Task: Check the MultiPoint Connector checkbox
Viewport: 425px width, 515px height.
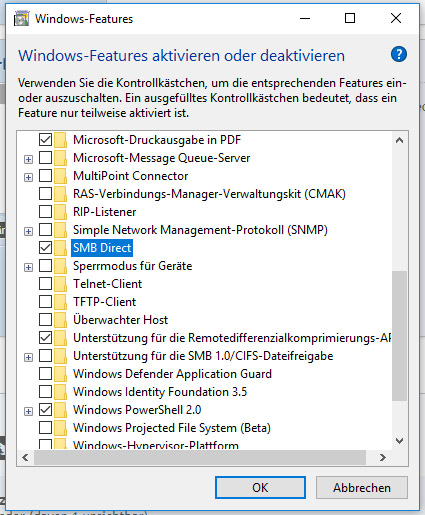Action: pos(45,176)
